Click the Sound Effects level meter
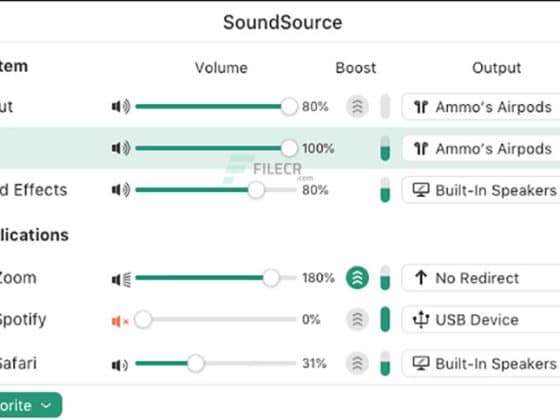This screenshot has width=560, height=420. [385, 190]
